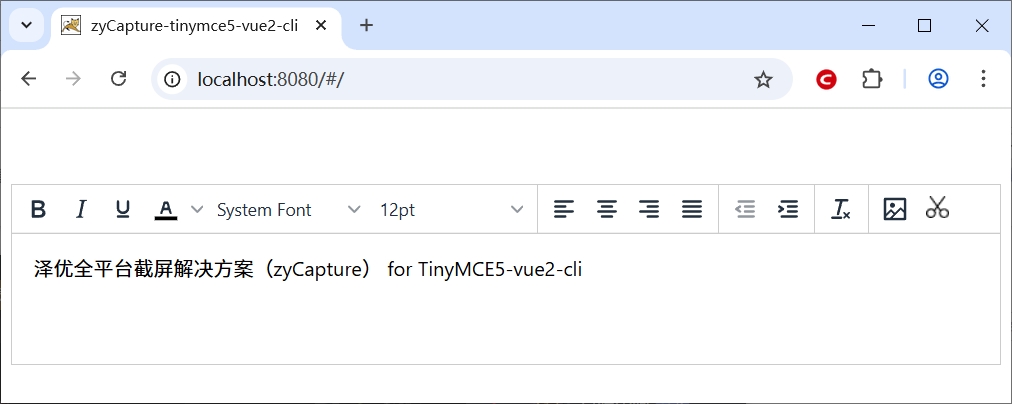
Task: Increase the paragraph indent
Action: [788, 209]
